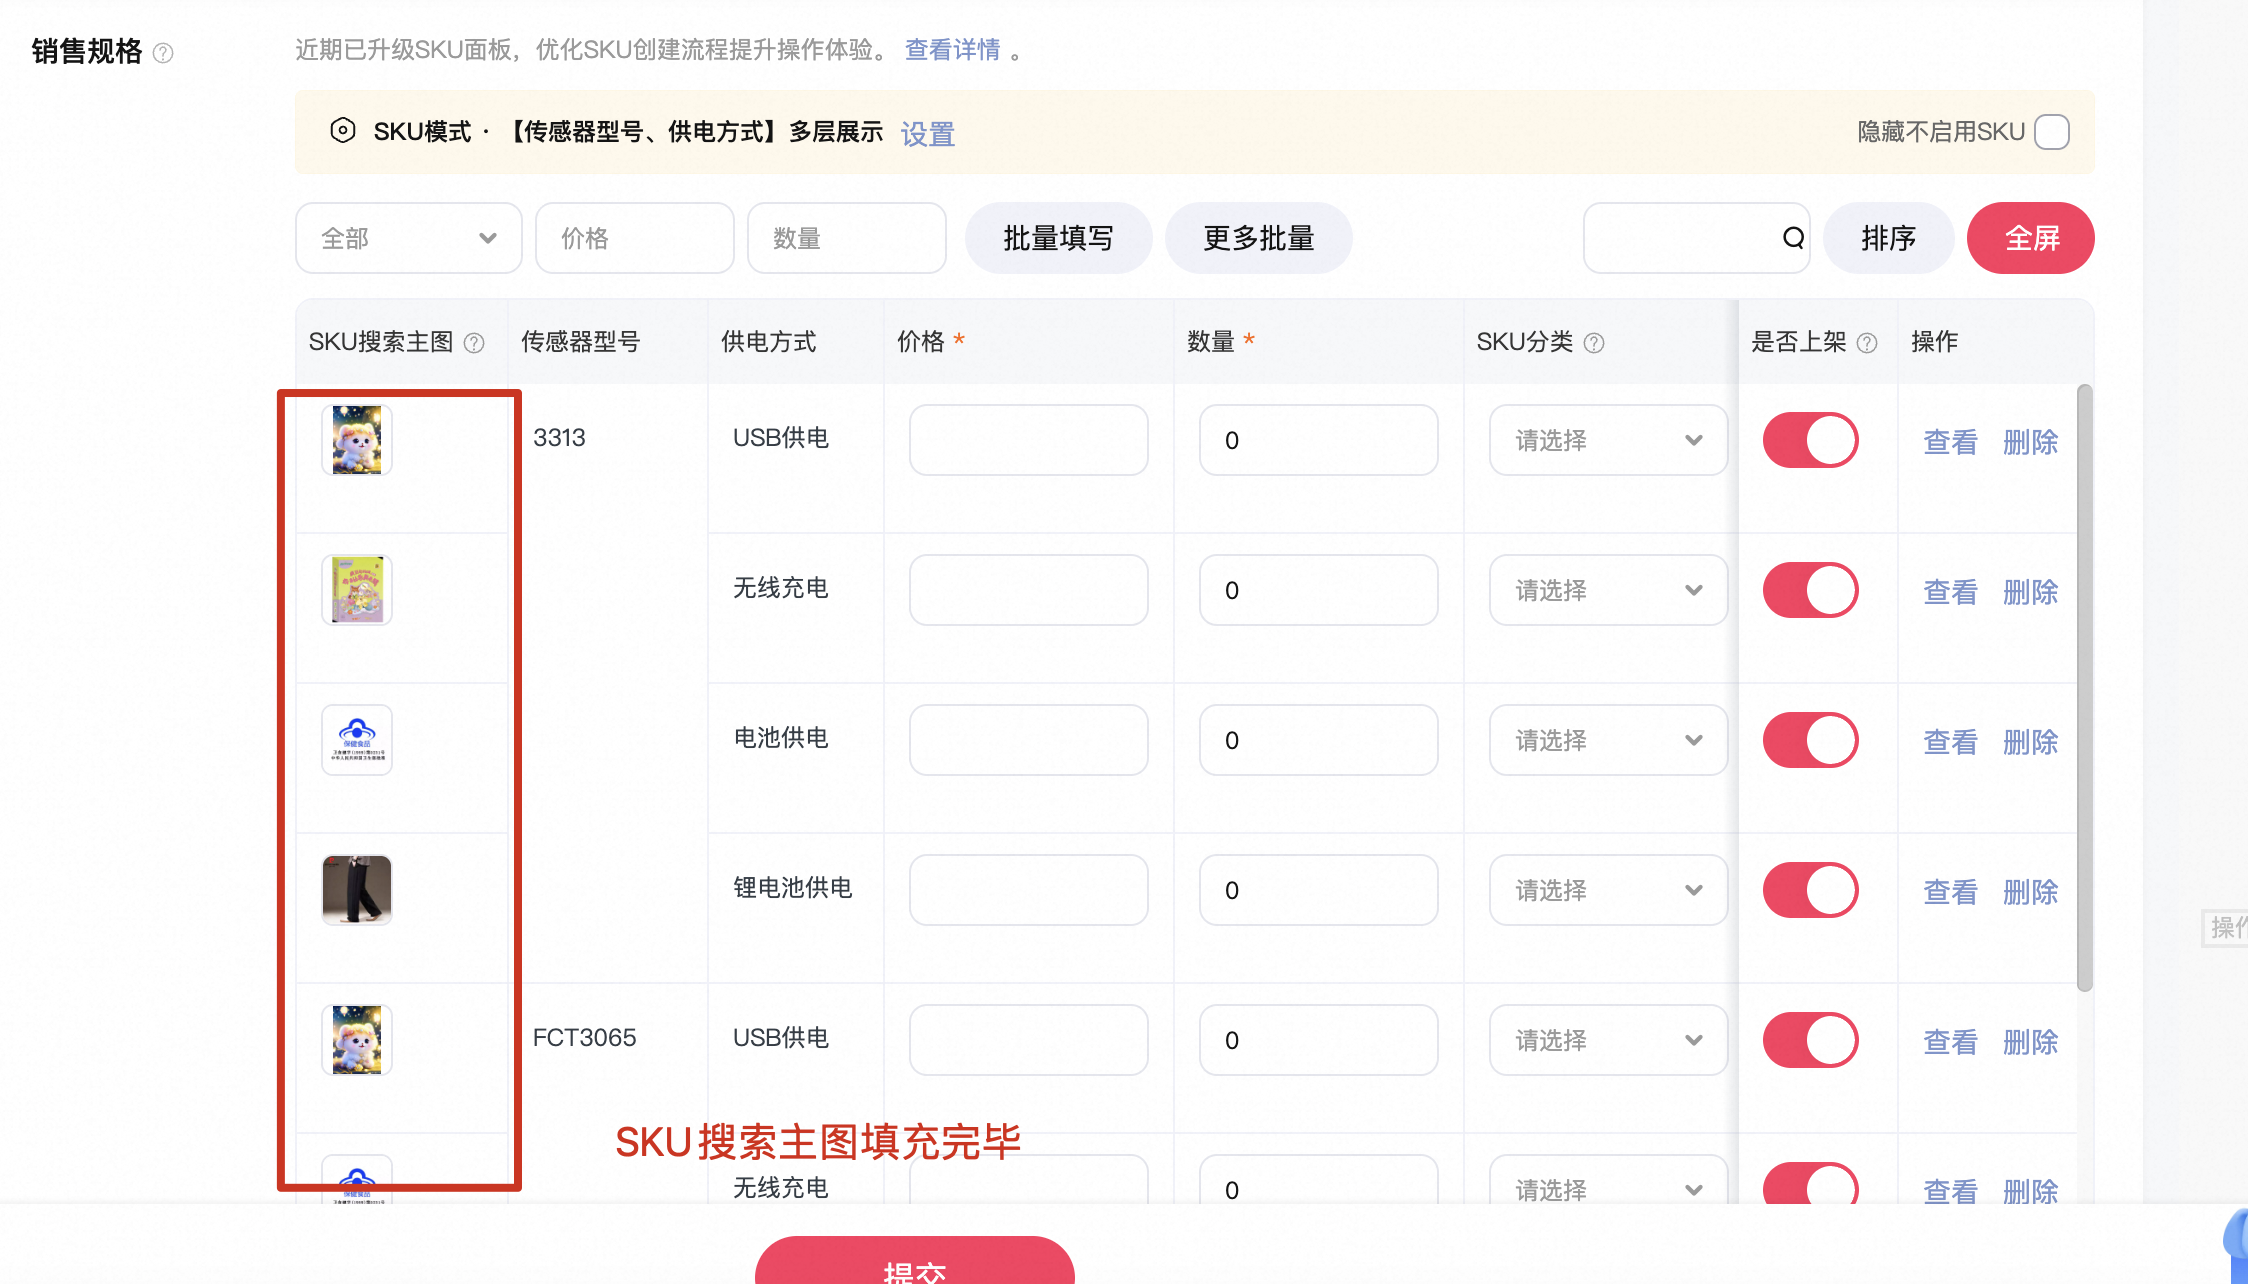The width and height of the screenshot is (2248, 1284).
Task: Click price field for 3313 无线充电
Action: pyautogui.click(x=1029, y=590)
